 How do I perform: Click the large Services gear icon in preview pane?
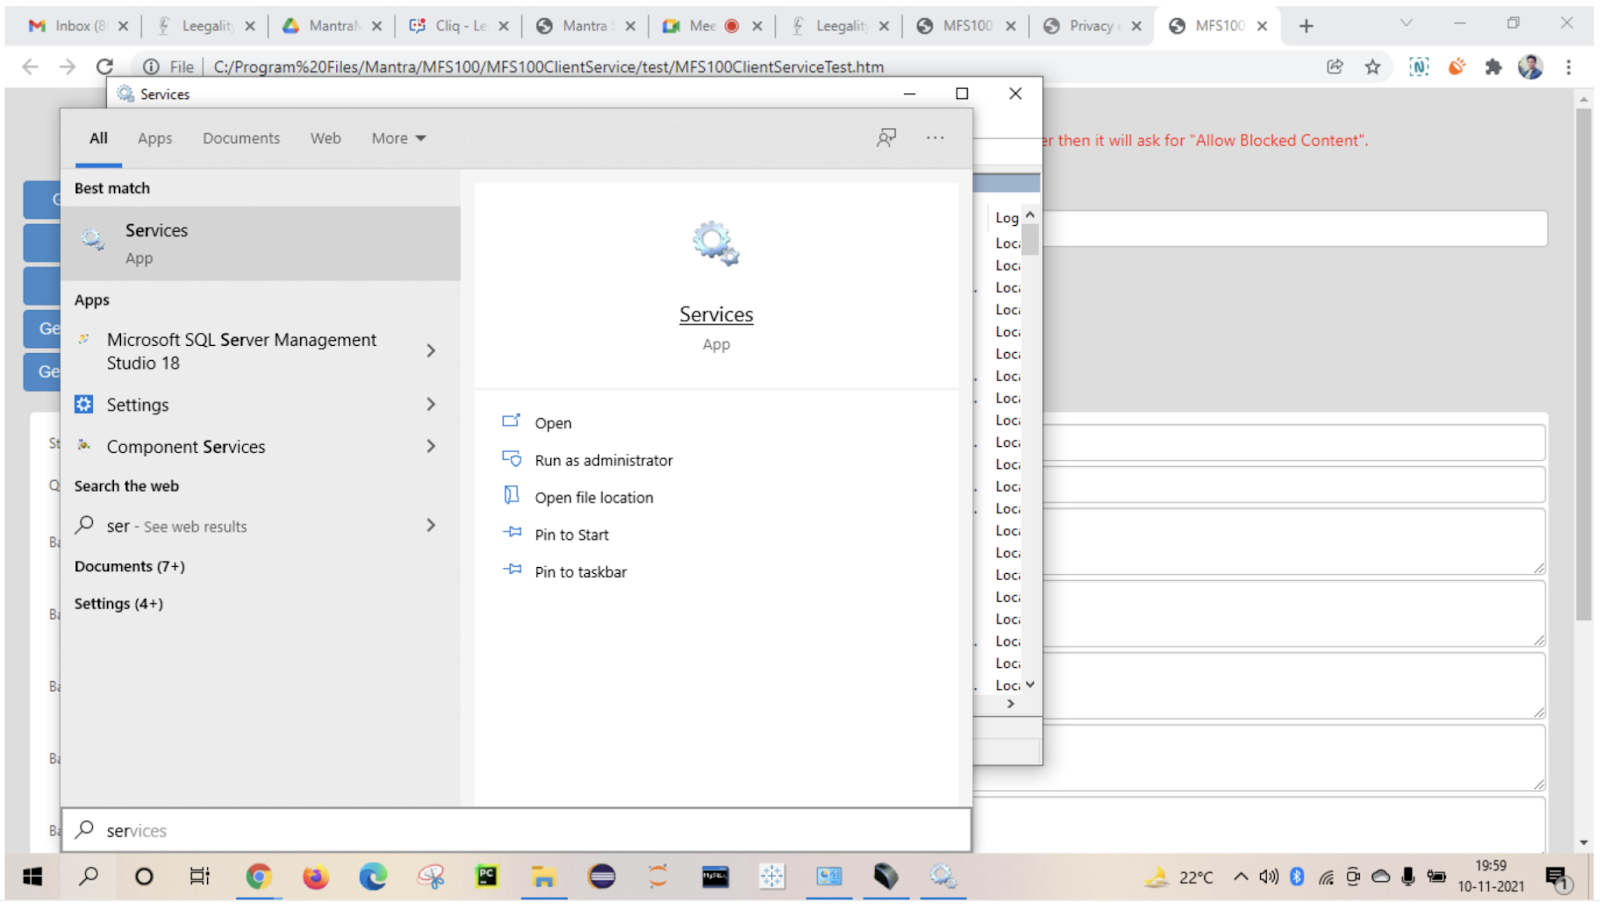pyautogui.click(x=715, y=243)
